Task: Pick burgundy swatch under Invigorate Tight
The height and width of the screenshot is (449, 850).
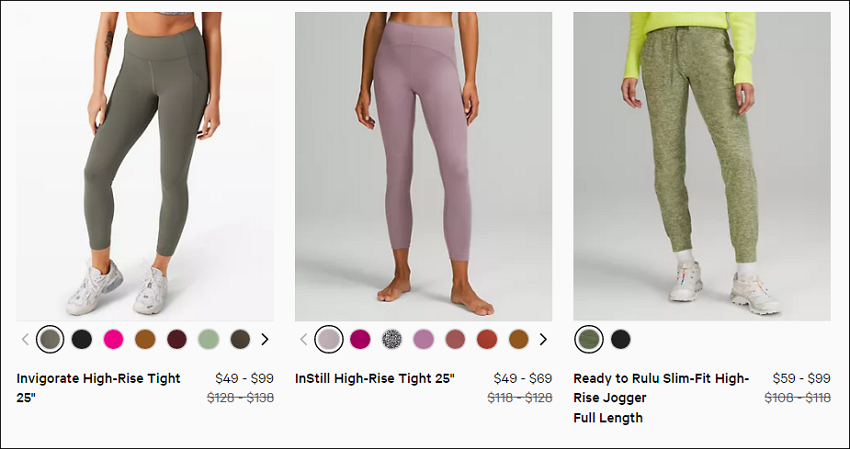Action: pos(177,339)
